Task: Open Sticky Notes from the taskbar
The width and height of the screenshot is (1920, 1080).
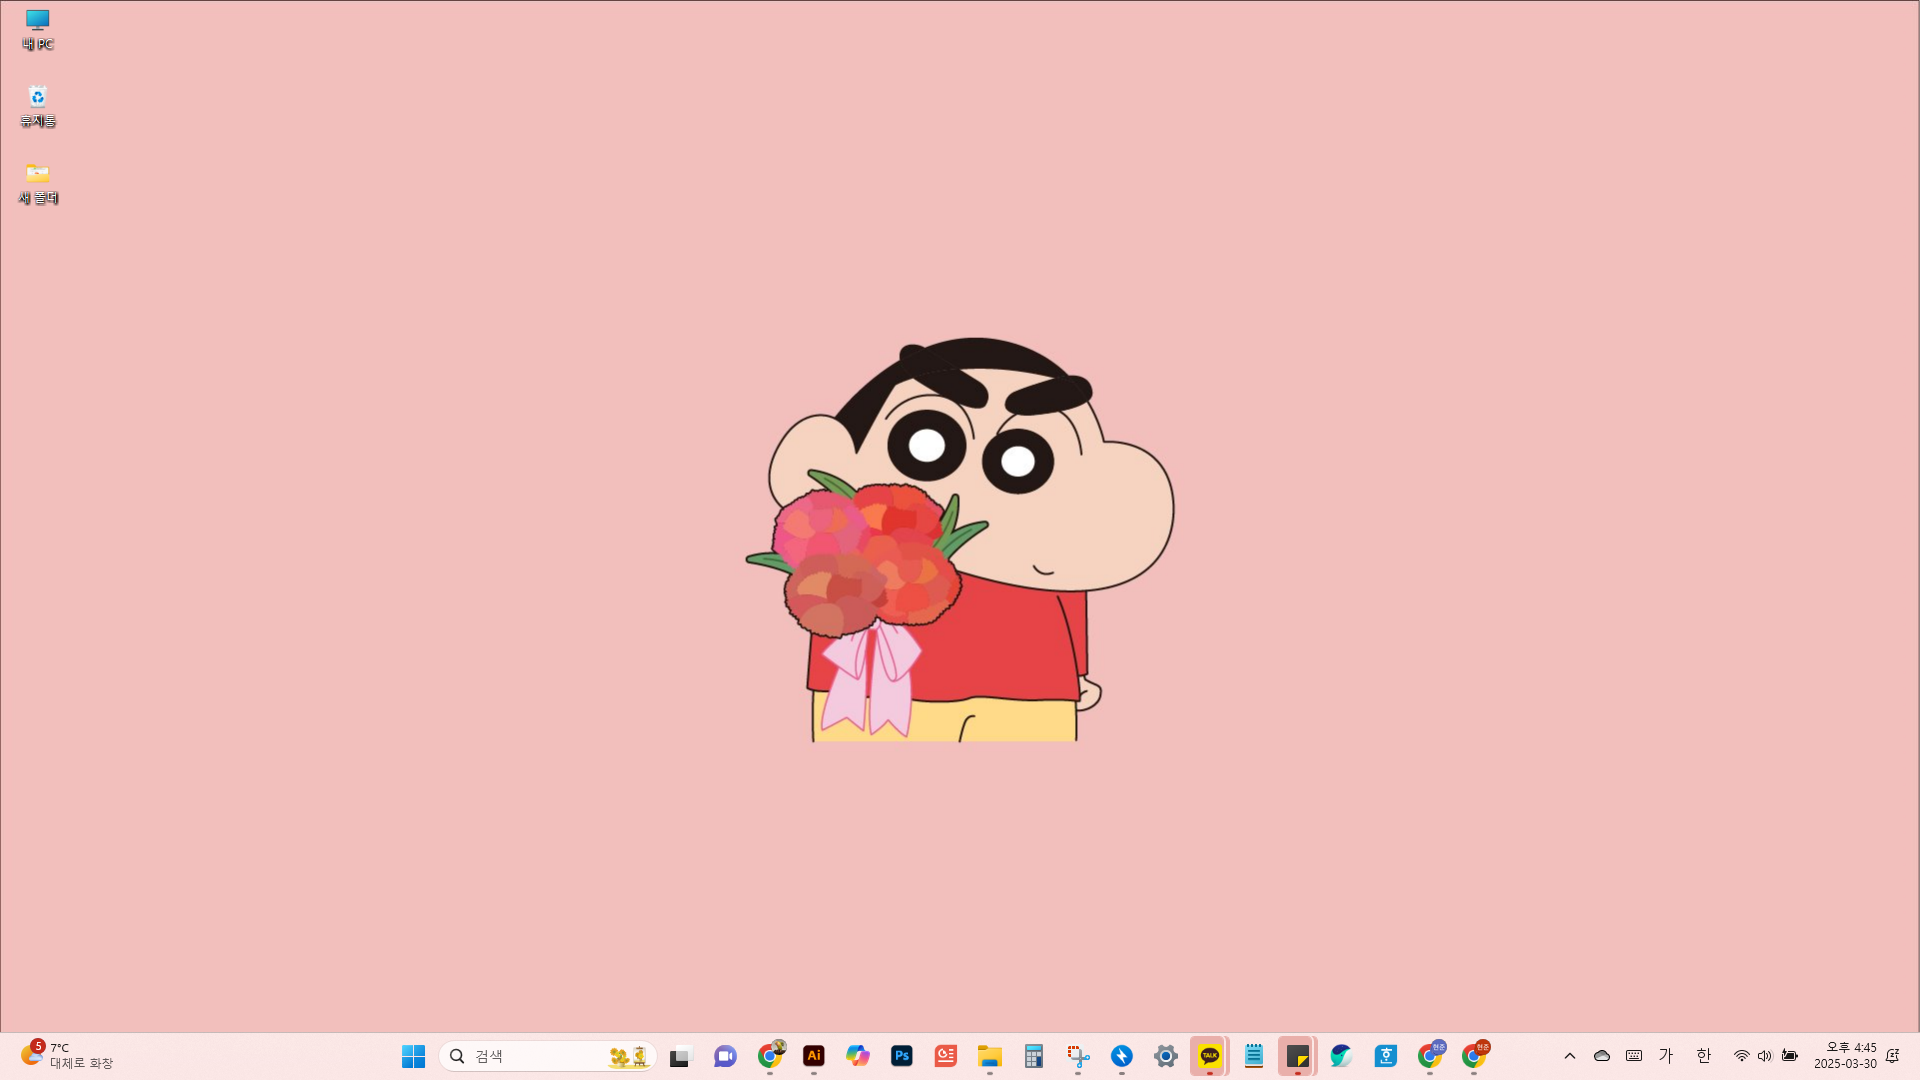Action: (1298, 1056)
